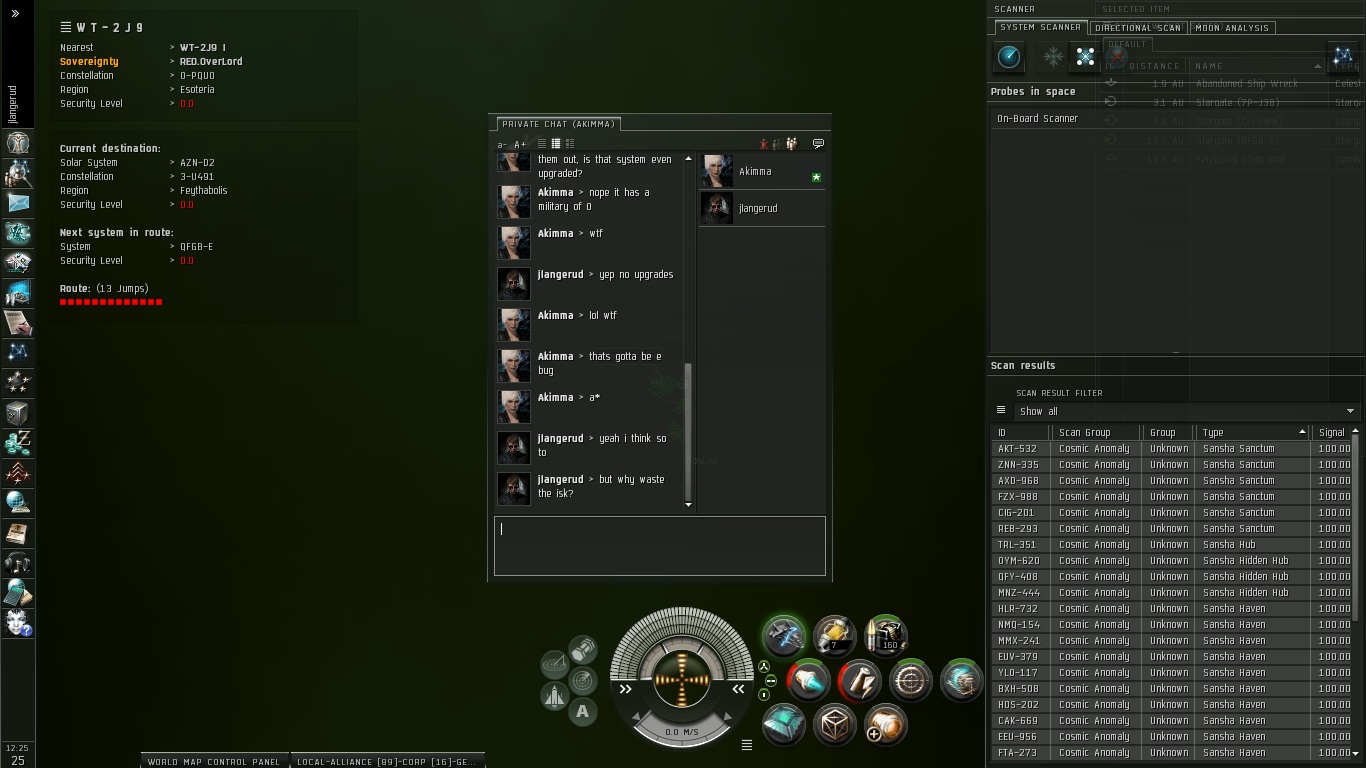This screenshot has width=1366, height=768.
Task: Sort scan results by Scan Group column
Action: coord(1096,432)
